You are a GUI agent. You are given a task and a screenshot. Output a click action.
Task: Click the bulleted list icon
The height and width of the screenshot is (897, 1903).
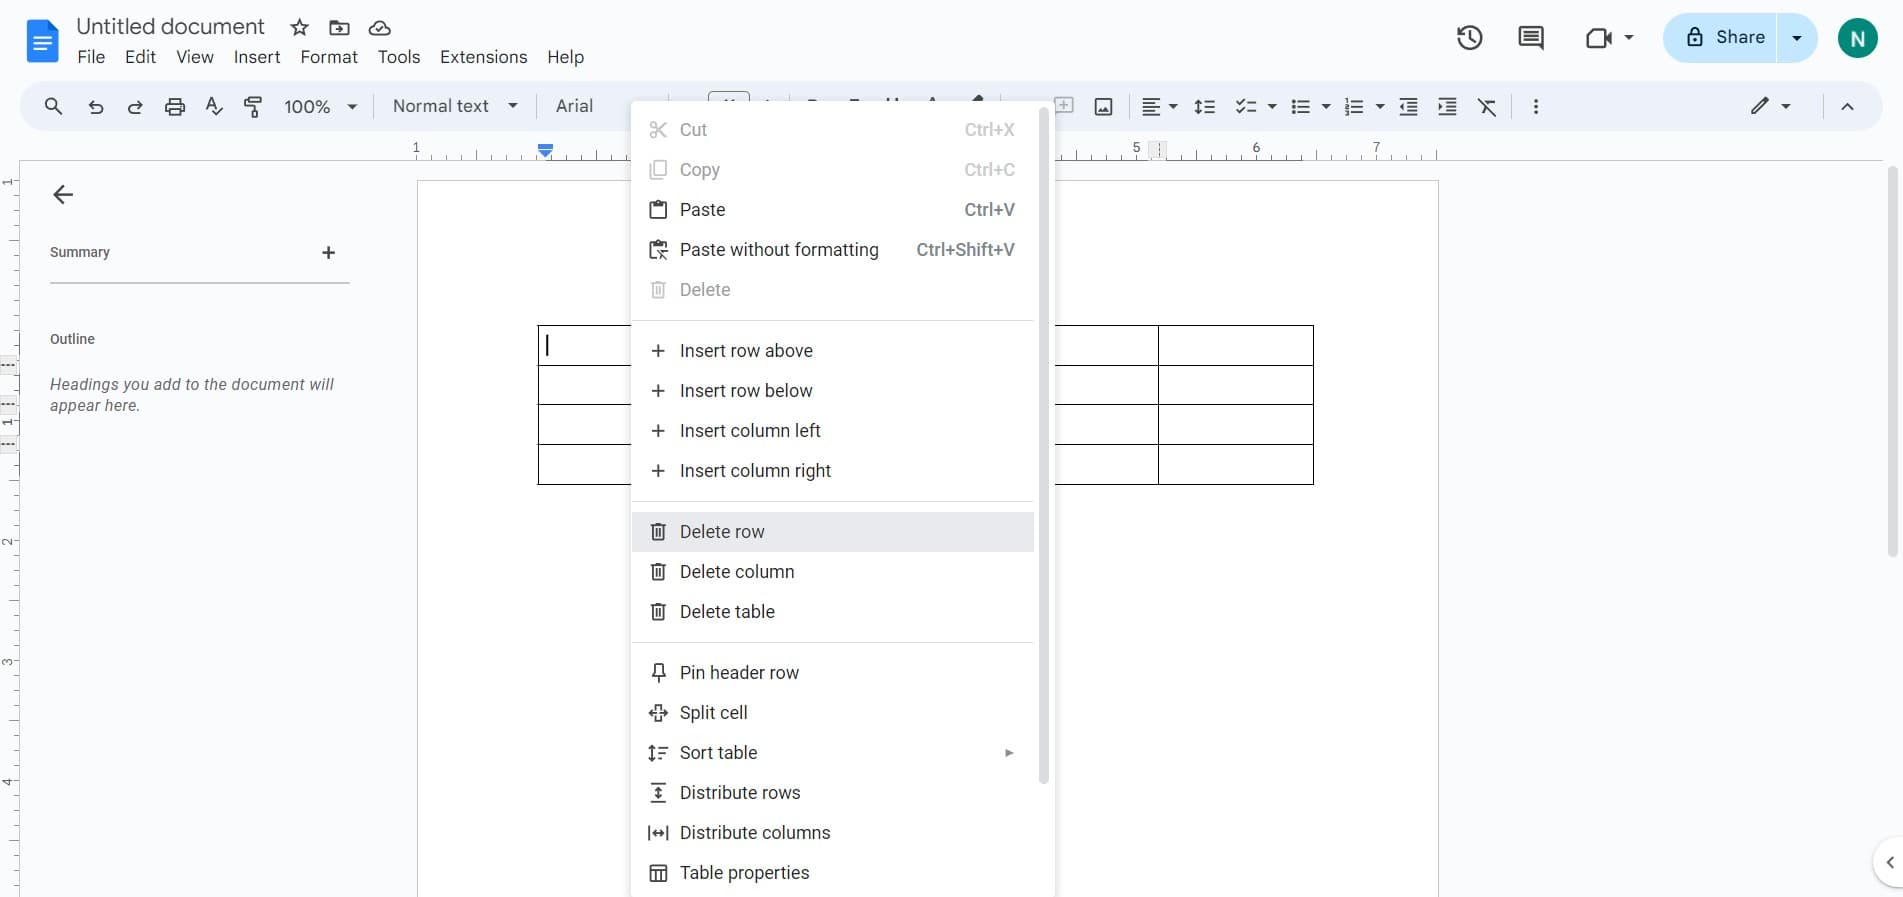click(x=1300, y=107)
